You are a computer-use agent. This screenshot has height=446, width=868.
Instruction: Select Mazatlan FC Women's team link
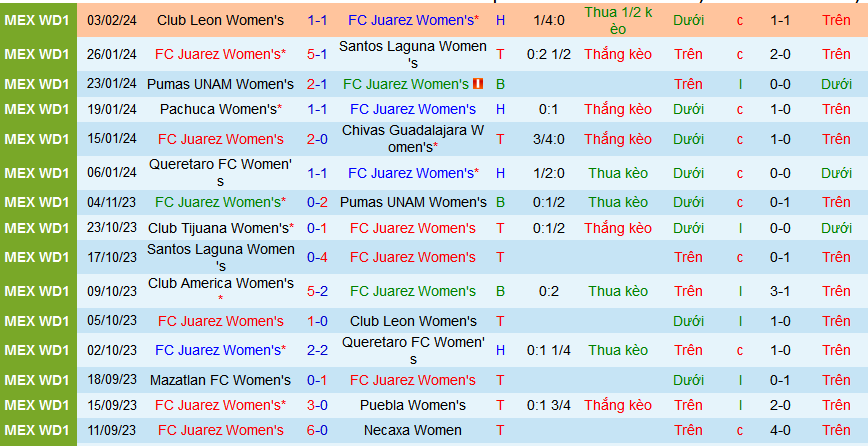(x=220, y=380)
